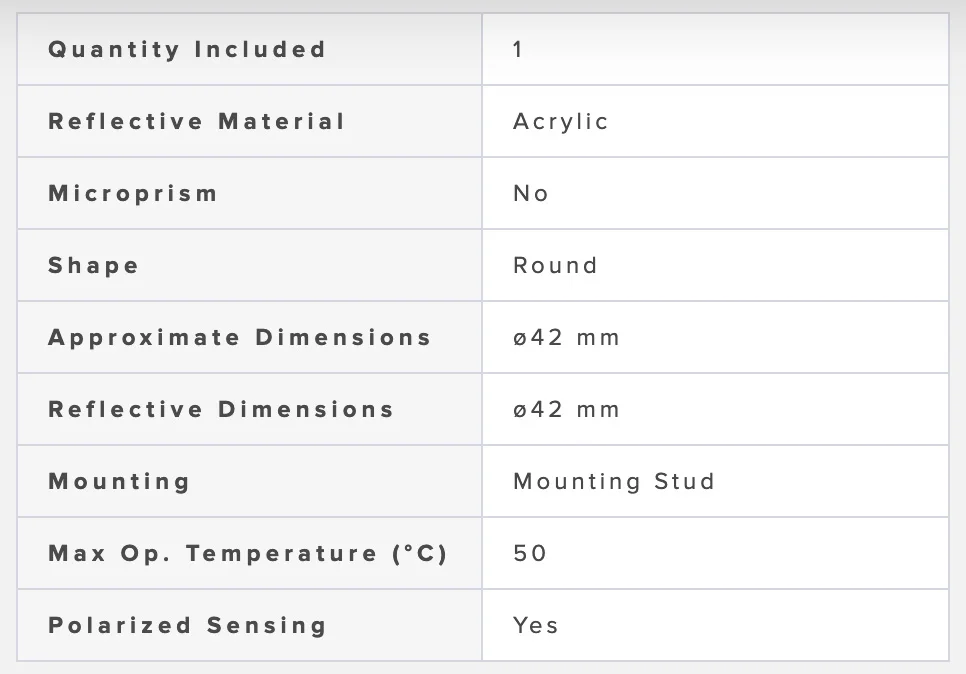Click the Reflective Material label
Screen dimensions: 966x674
click(x=197, y=122)
